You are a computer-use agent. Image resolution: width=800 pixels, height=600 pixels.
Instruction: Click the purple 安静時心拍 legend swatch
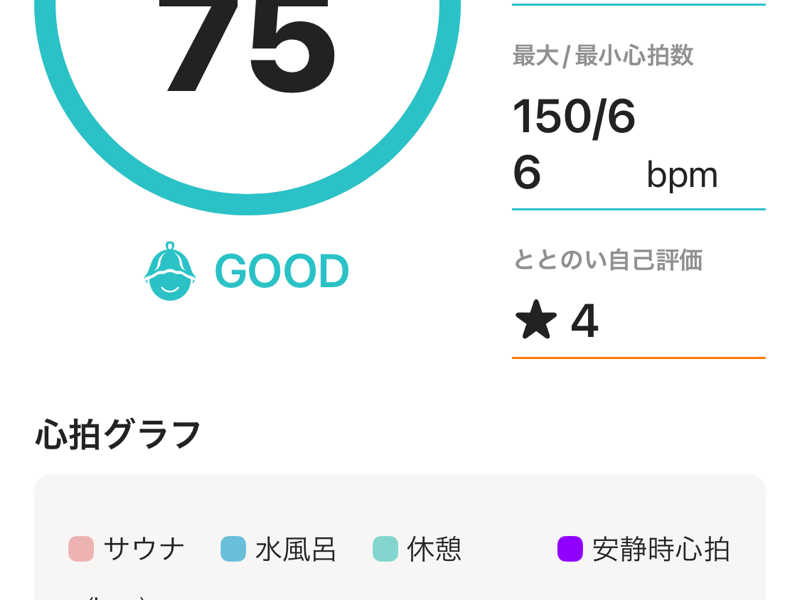click(x=570, y=549)
